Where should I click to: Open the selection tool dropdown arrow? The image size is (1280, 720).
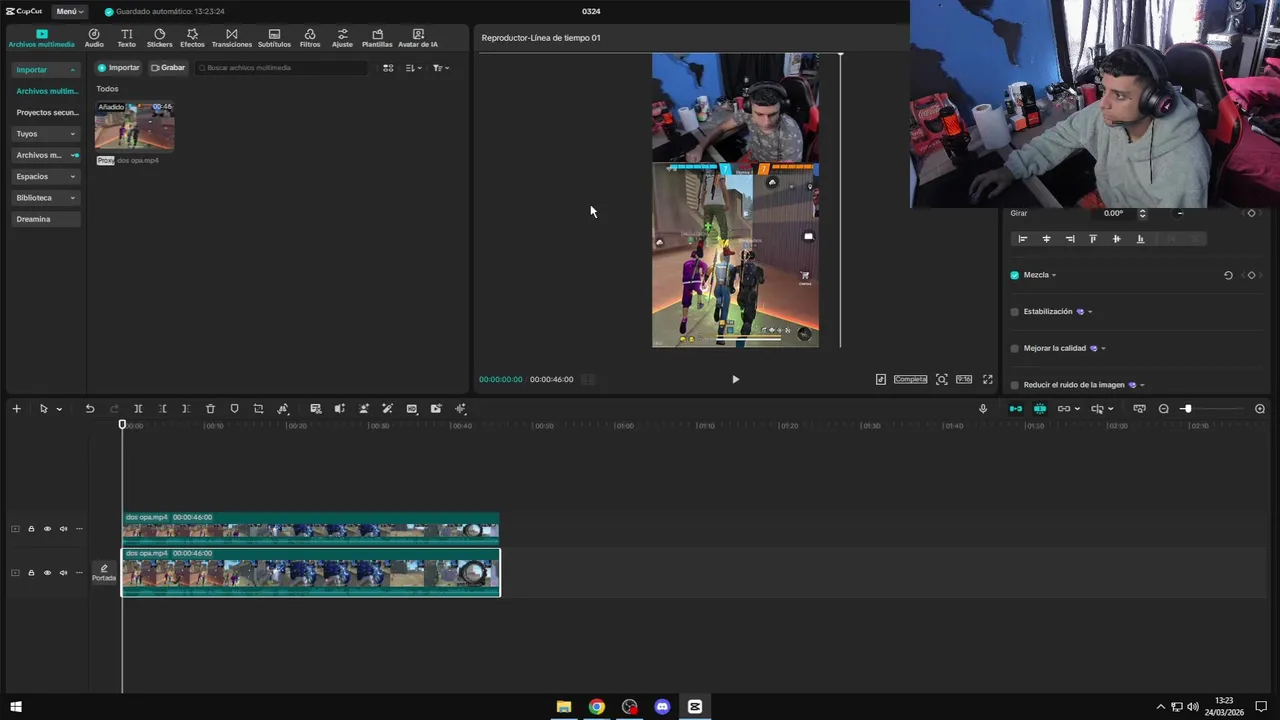[59, 409]
